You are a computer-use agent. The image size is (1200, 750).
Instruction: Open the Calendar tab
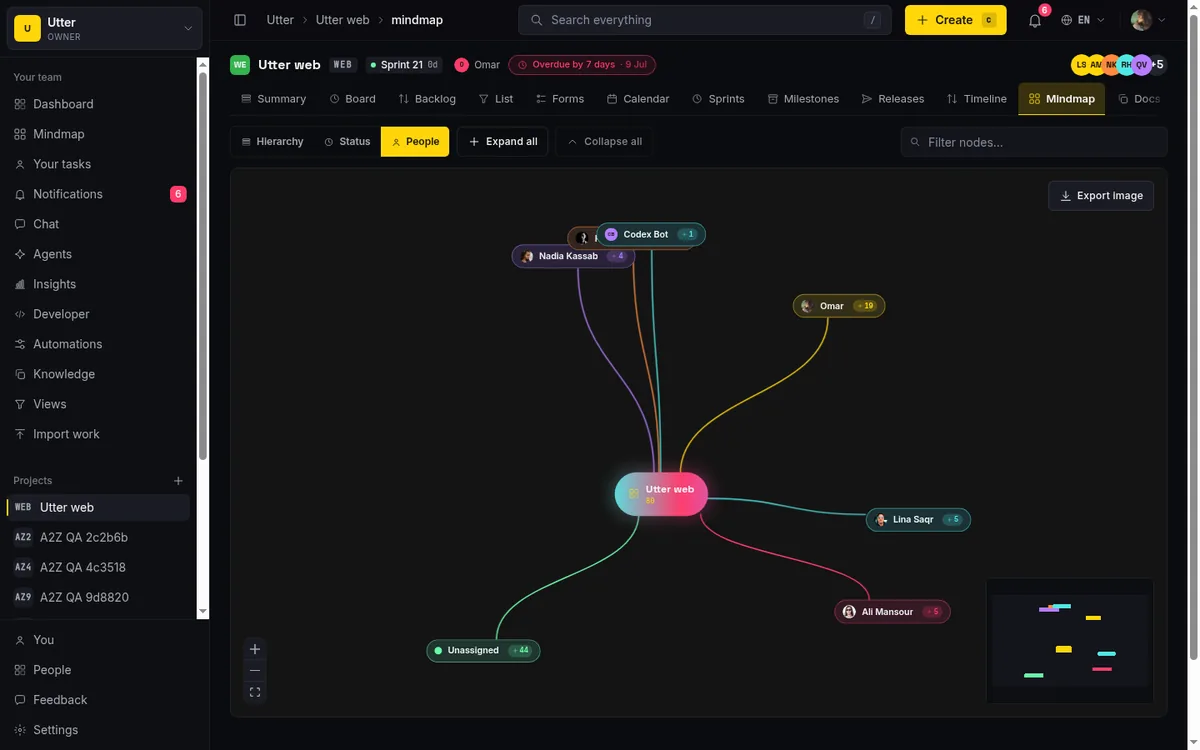pos(638,99)
